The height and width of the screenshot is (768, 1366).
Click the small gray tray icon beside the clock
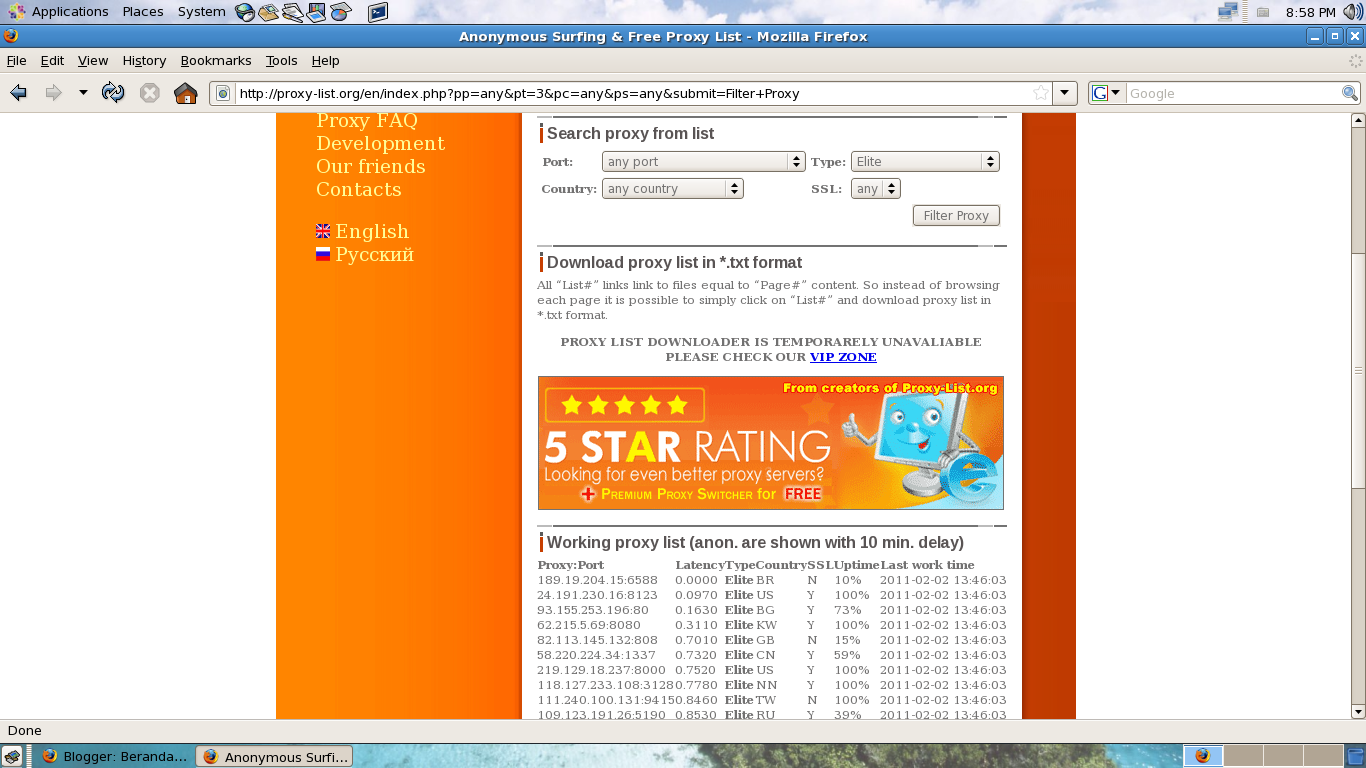click(1263, 12)
